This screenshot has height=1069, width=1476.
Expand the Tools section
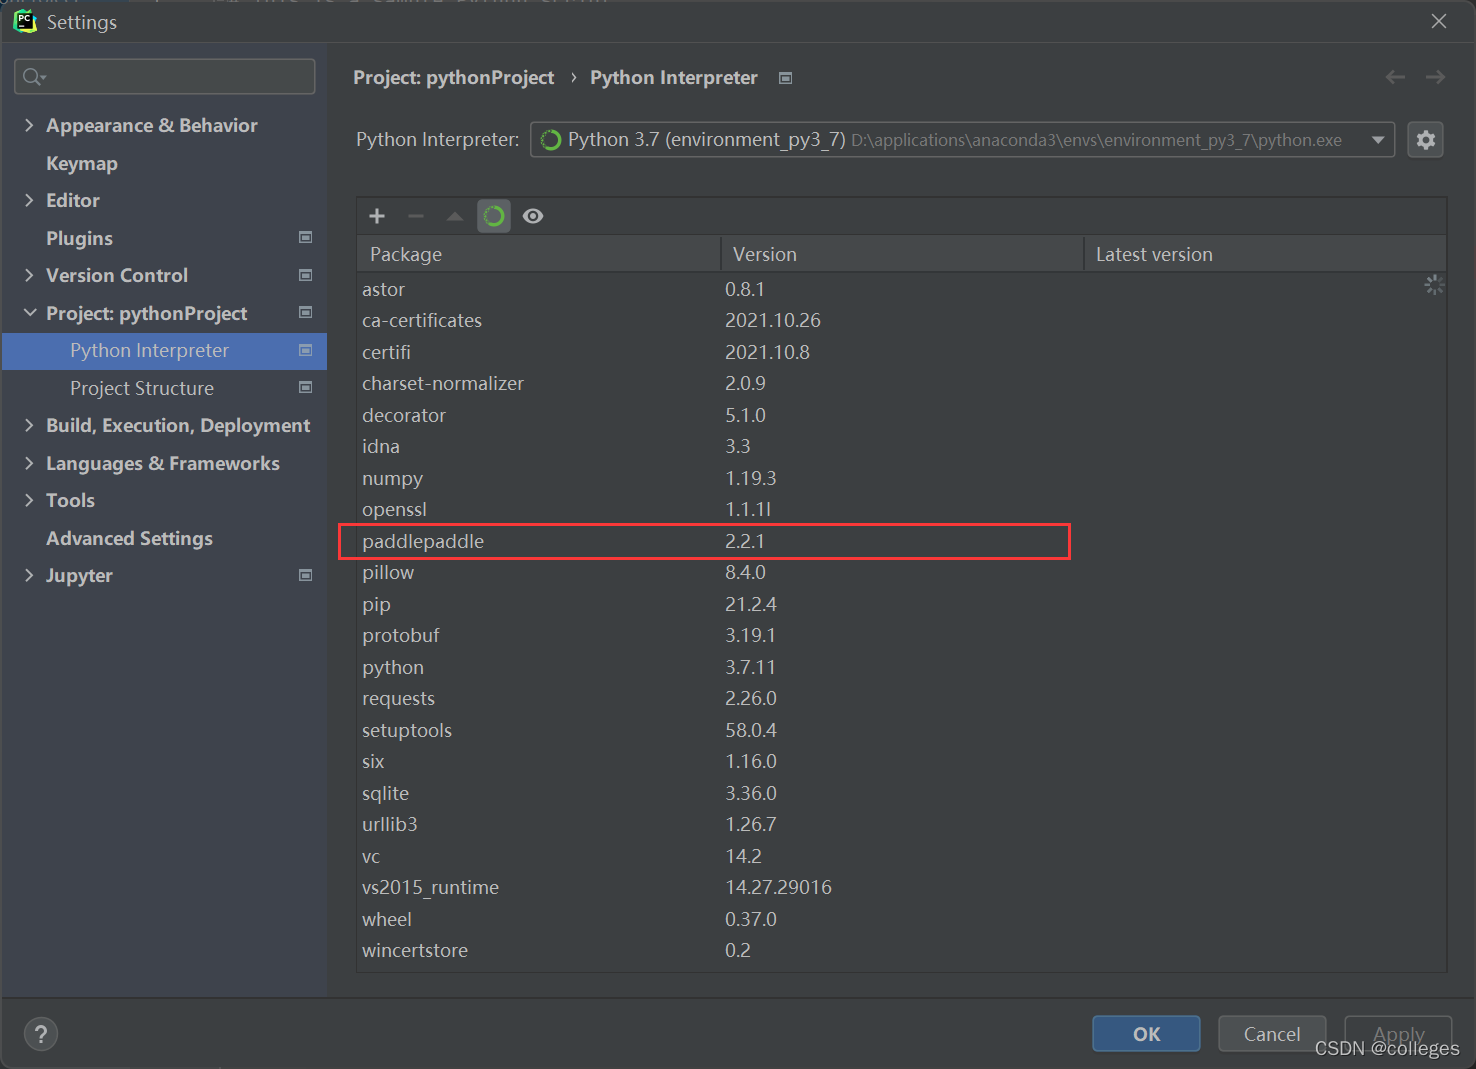pos(29,500)
